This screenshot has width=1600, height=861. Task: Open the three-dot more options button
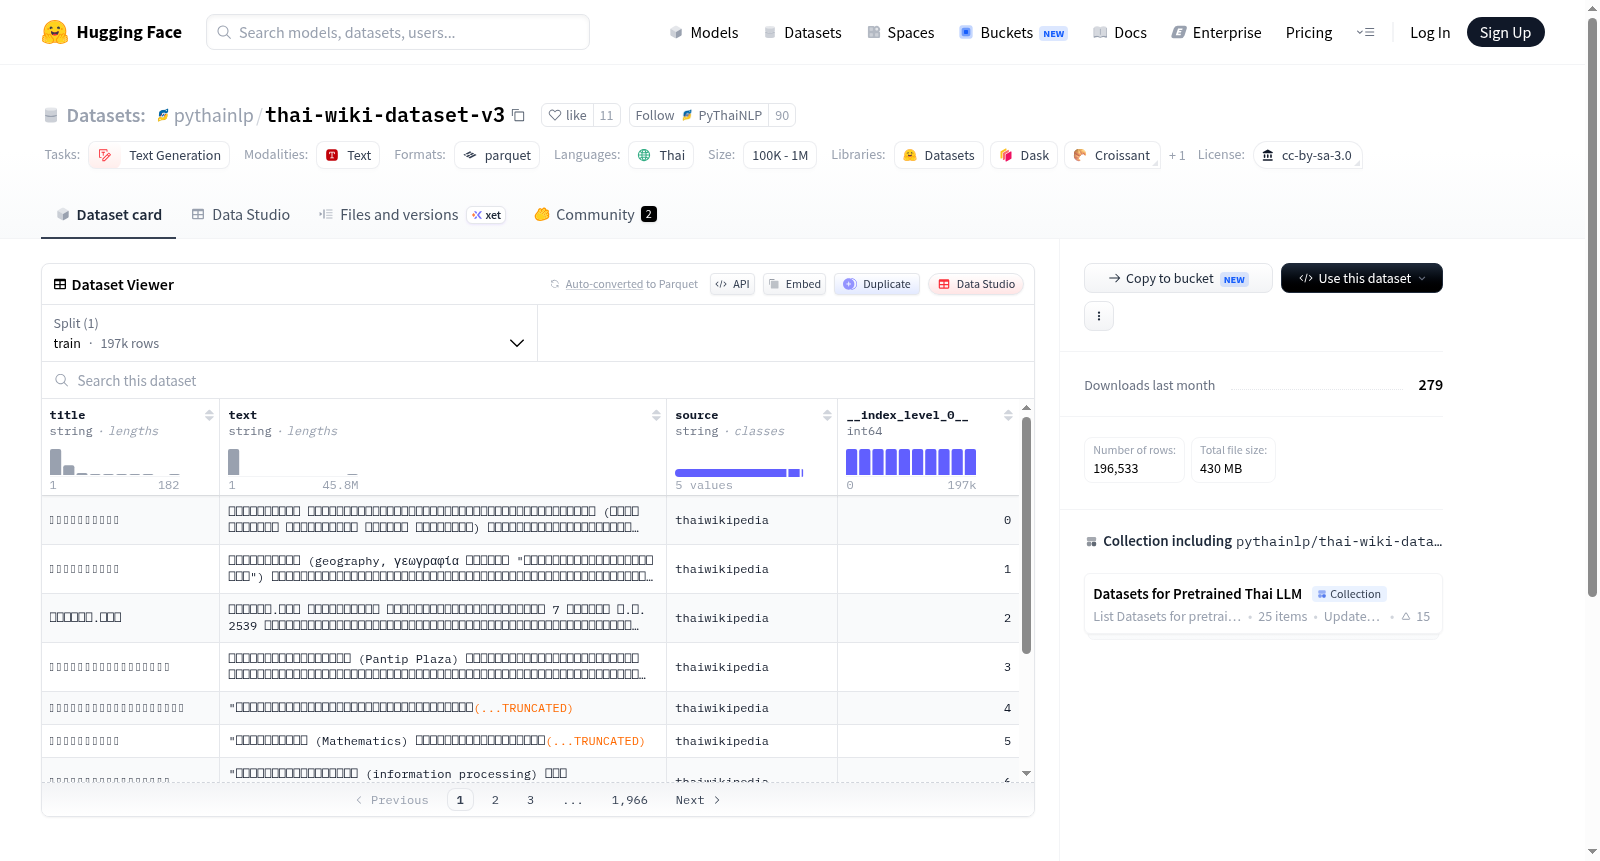tap(1099, 316)
